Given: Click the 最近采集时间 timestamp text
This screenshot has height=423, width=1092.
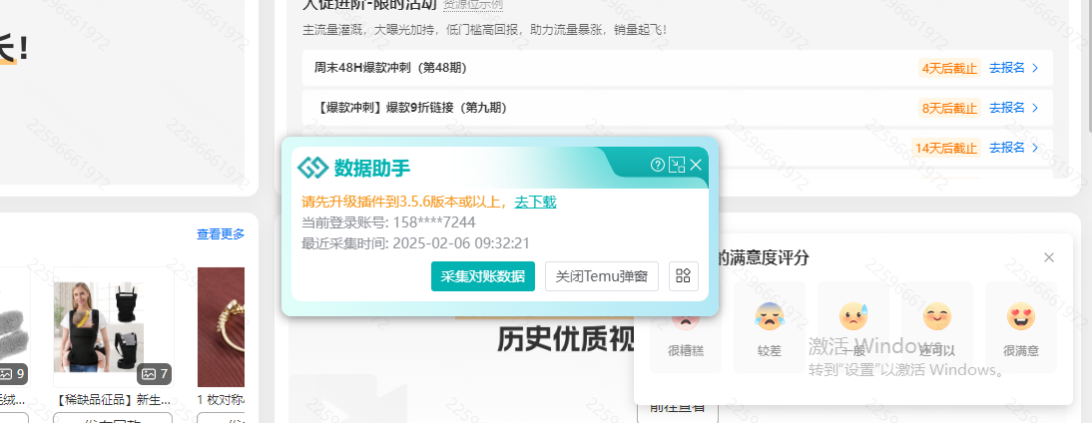Looking at the screenshot, I should (416, 243).
